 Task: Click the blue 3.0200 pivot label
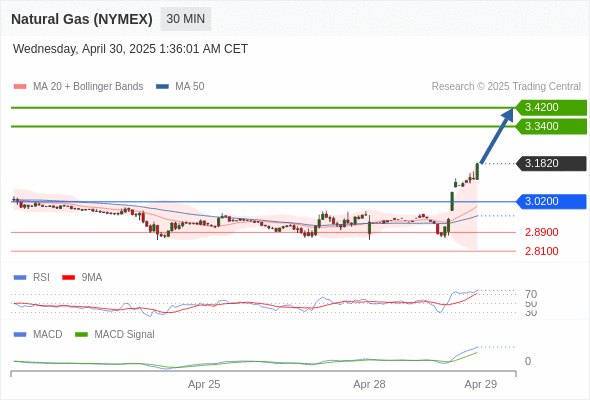point(551,202)
